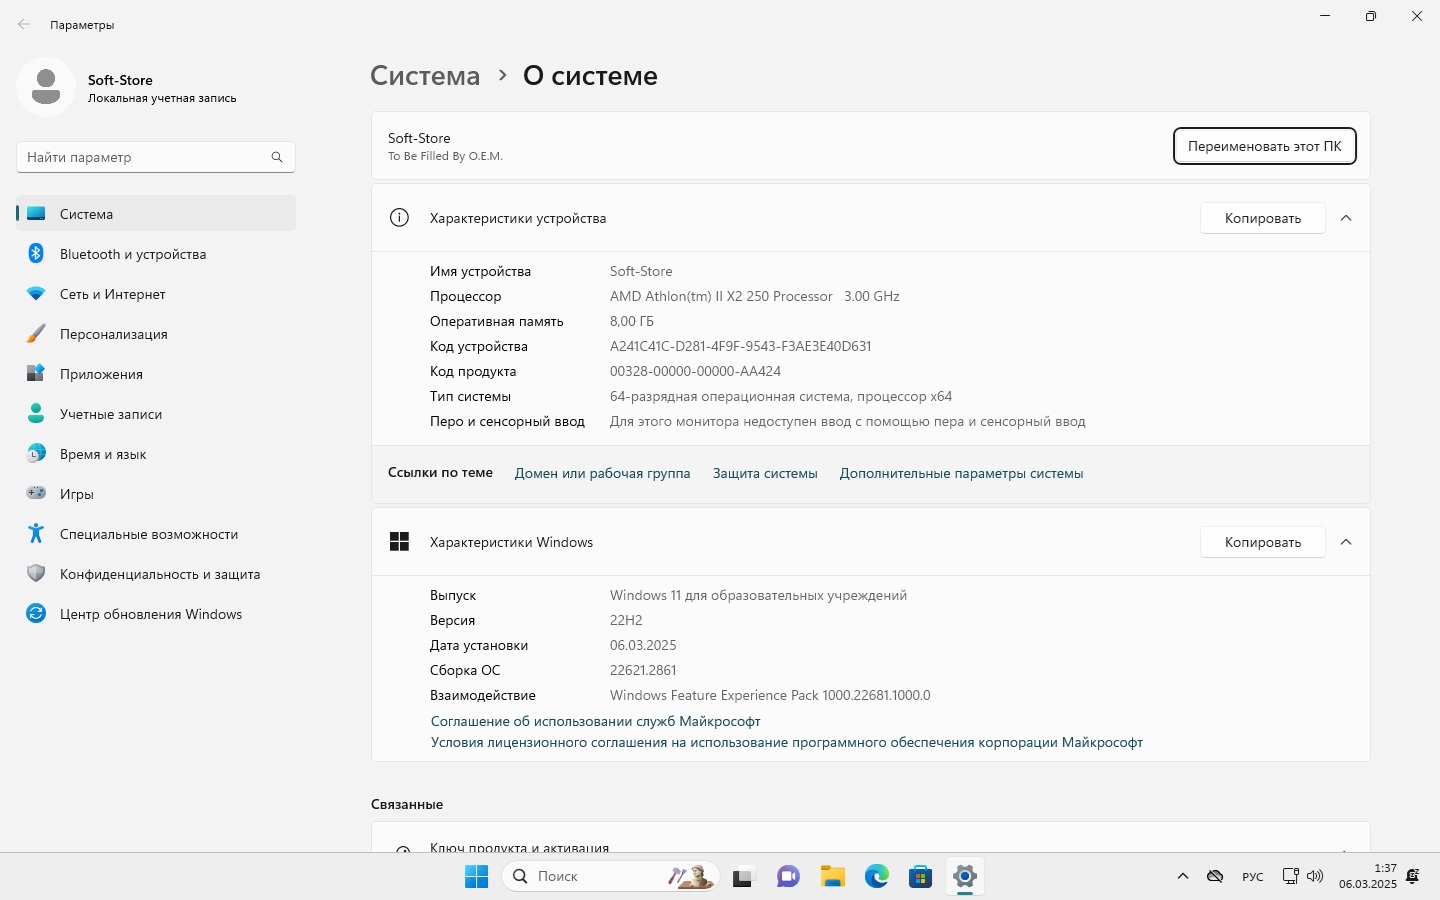Image resolution: width=1440 pixels, height=900 pixels.
Task: Open Специальные возможности settings
Action: pyautogui.click(x=156, y=534)
